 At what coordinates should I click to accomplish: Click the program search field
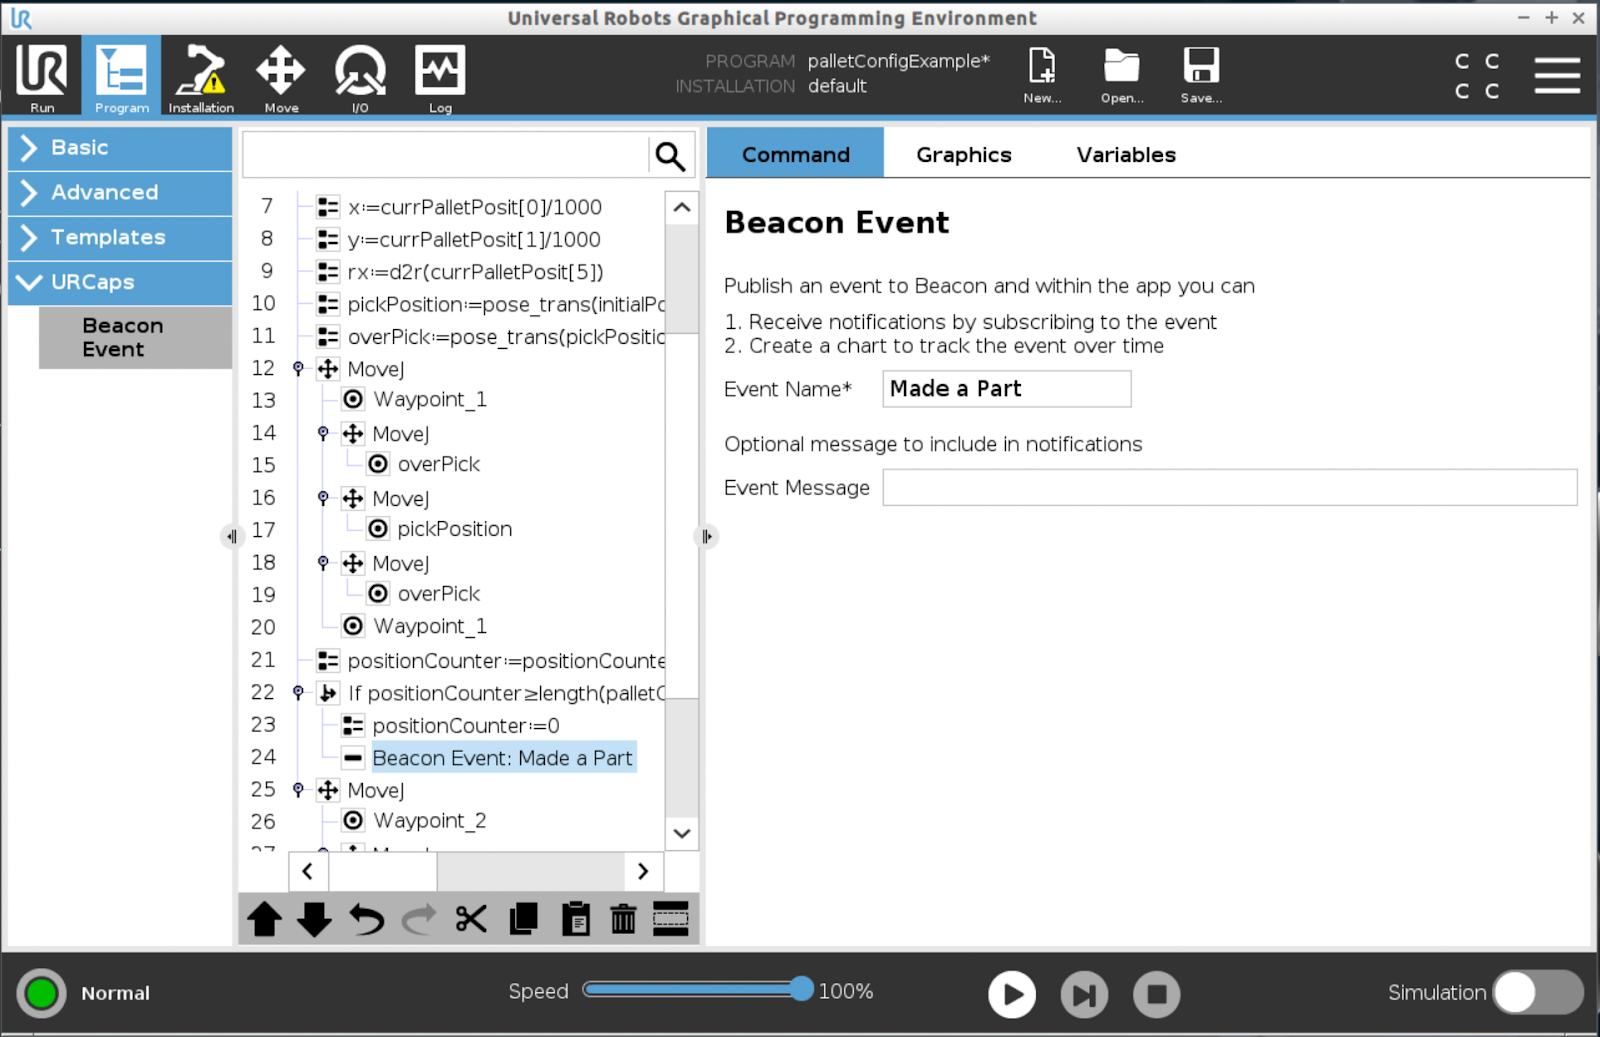point(446,156)
